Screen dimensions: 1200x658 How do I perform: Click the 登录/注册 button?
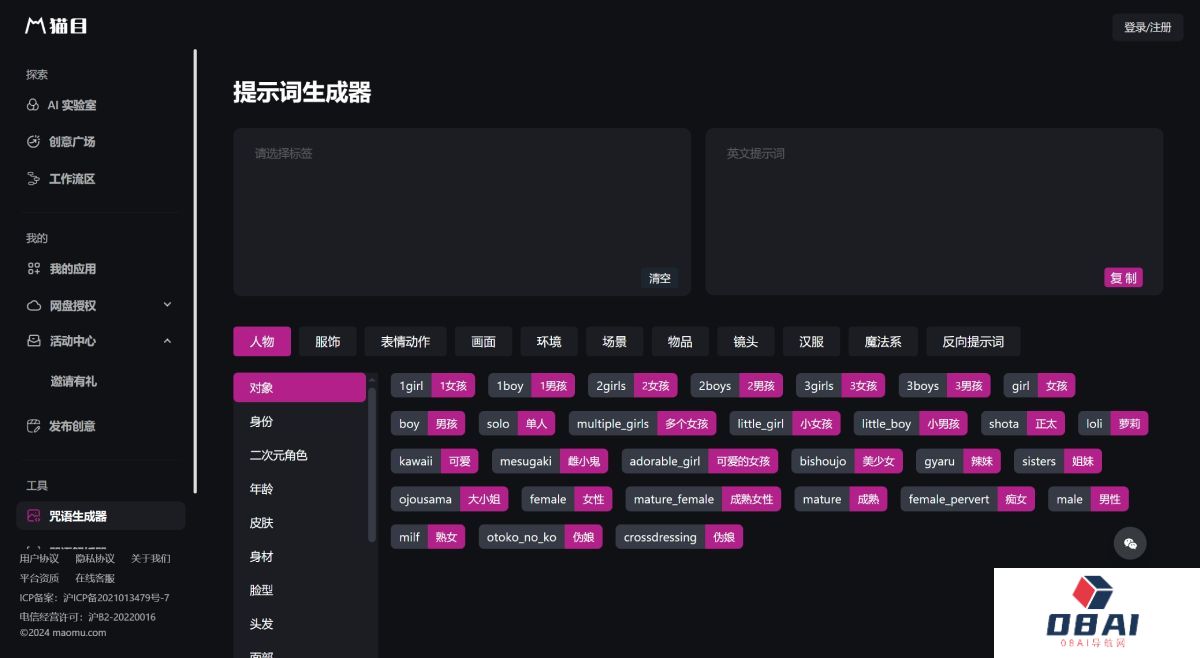pos(1147,27)
